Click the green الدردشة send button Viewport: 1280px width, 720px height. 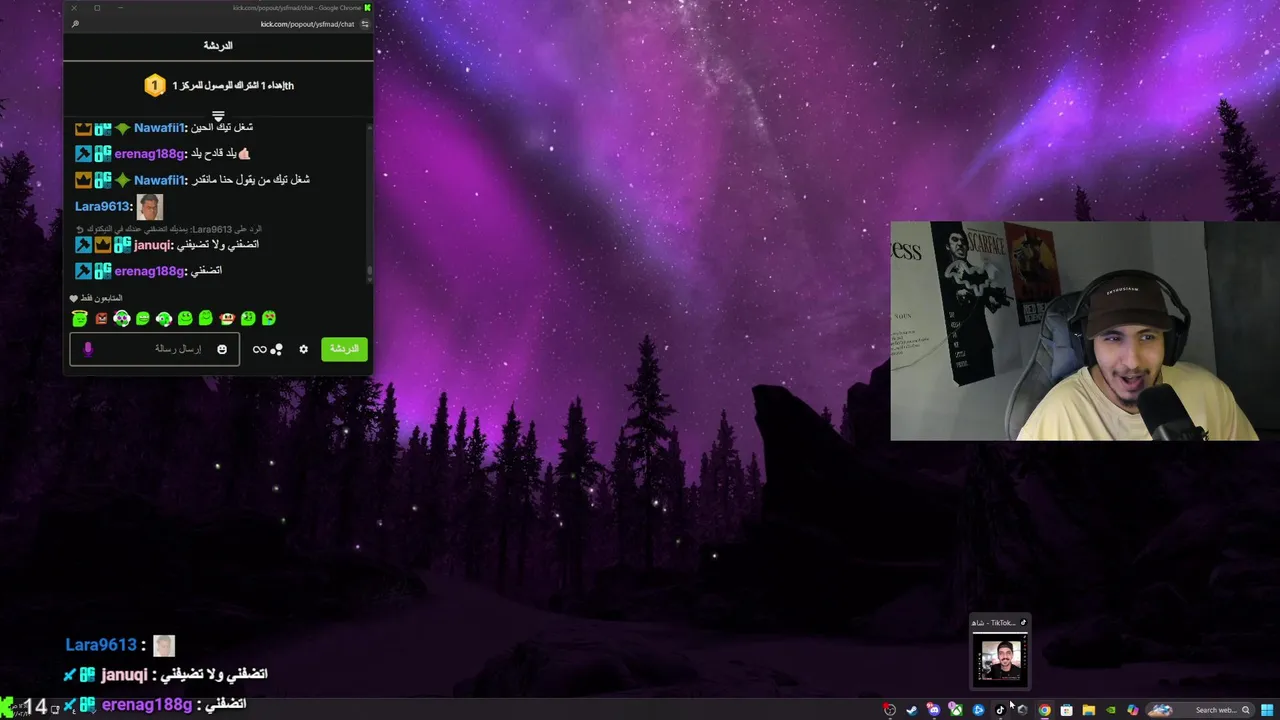344,349
